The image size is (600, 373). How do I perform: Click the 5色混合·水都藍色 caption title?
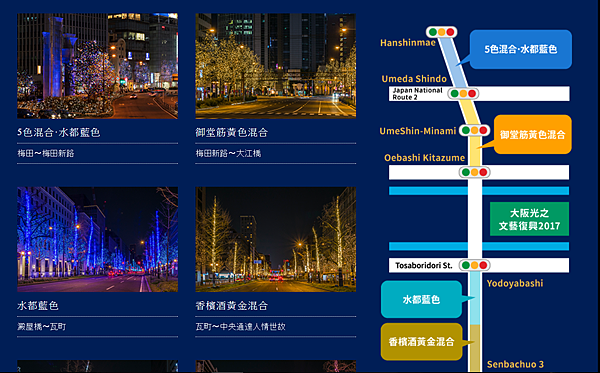(59, 132)
